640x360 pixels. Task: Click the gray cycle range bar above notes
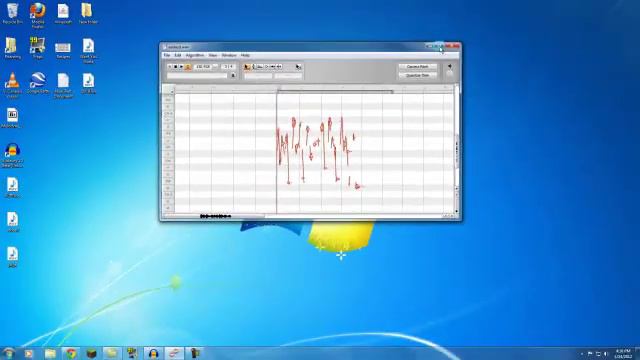pyautogui.click(x=335, y=92)
